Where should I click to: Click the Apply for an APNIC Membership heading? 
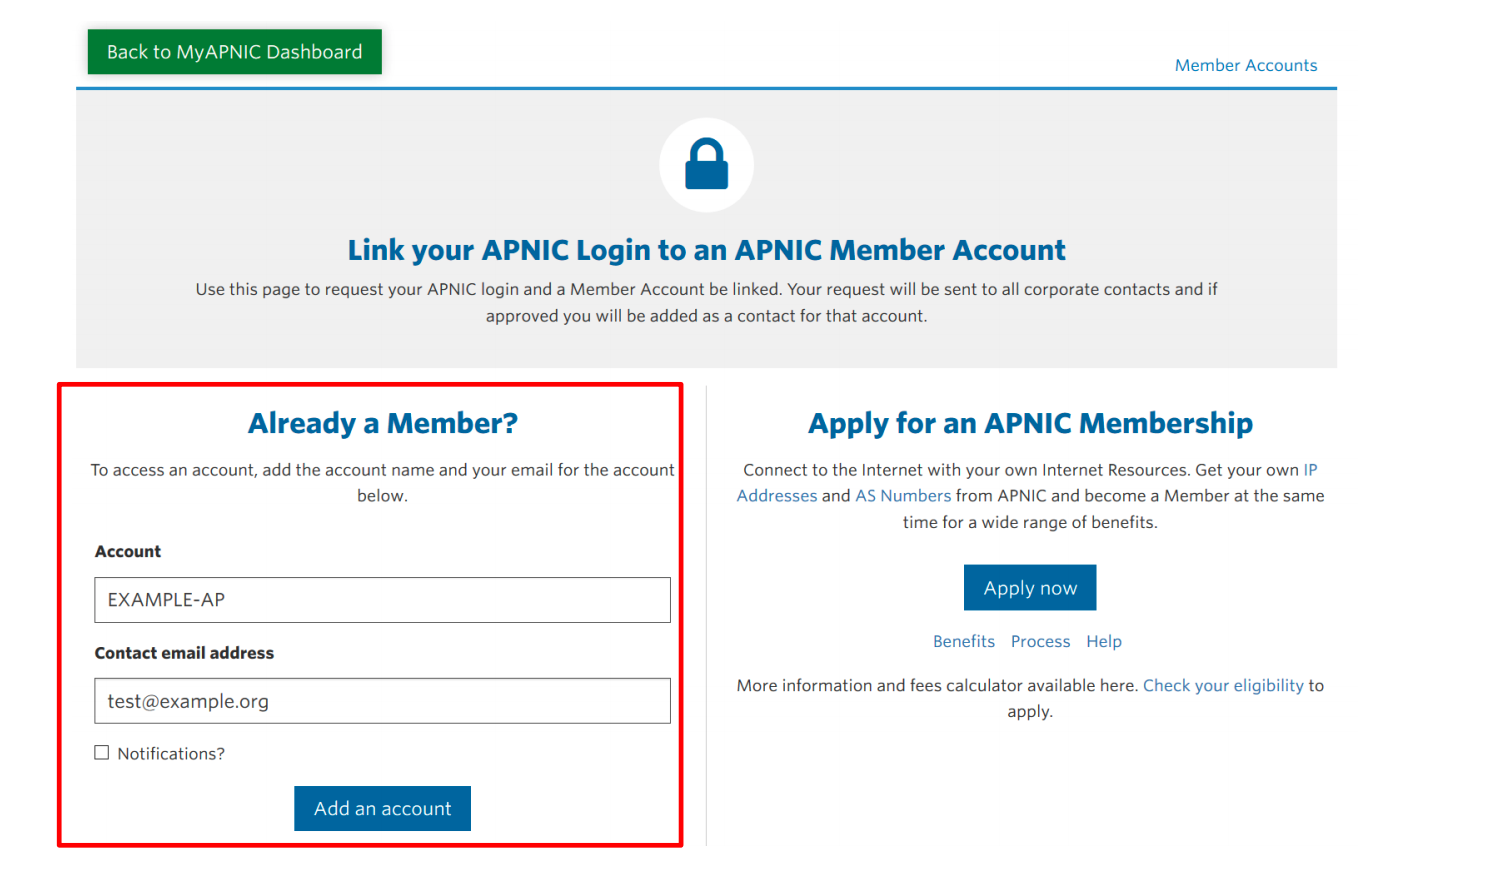pyautogui.click(x=1030, y=423)
